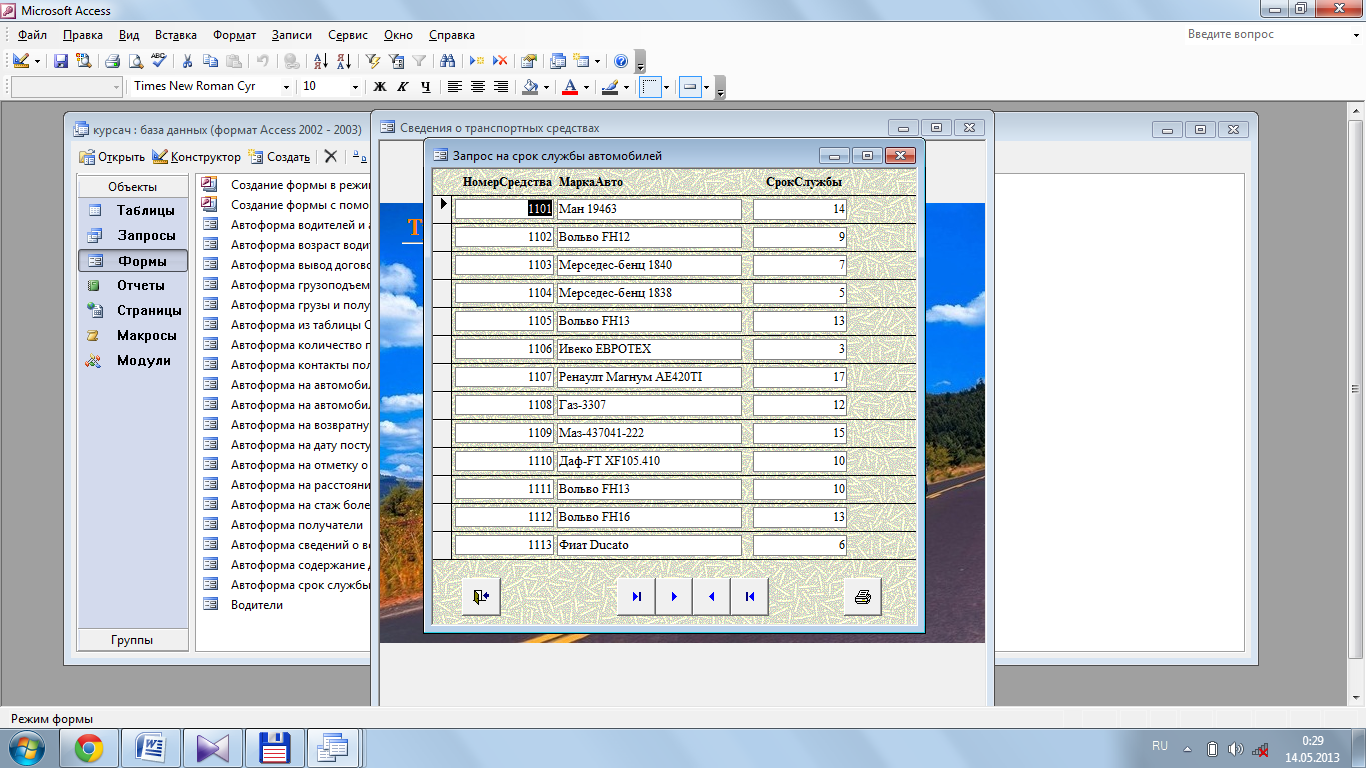Click the Copy icon in the toolbar
The height and width of the screenshot is (768, 1366).
pyautogui.click(x=210, y=61)
